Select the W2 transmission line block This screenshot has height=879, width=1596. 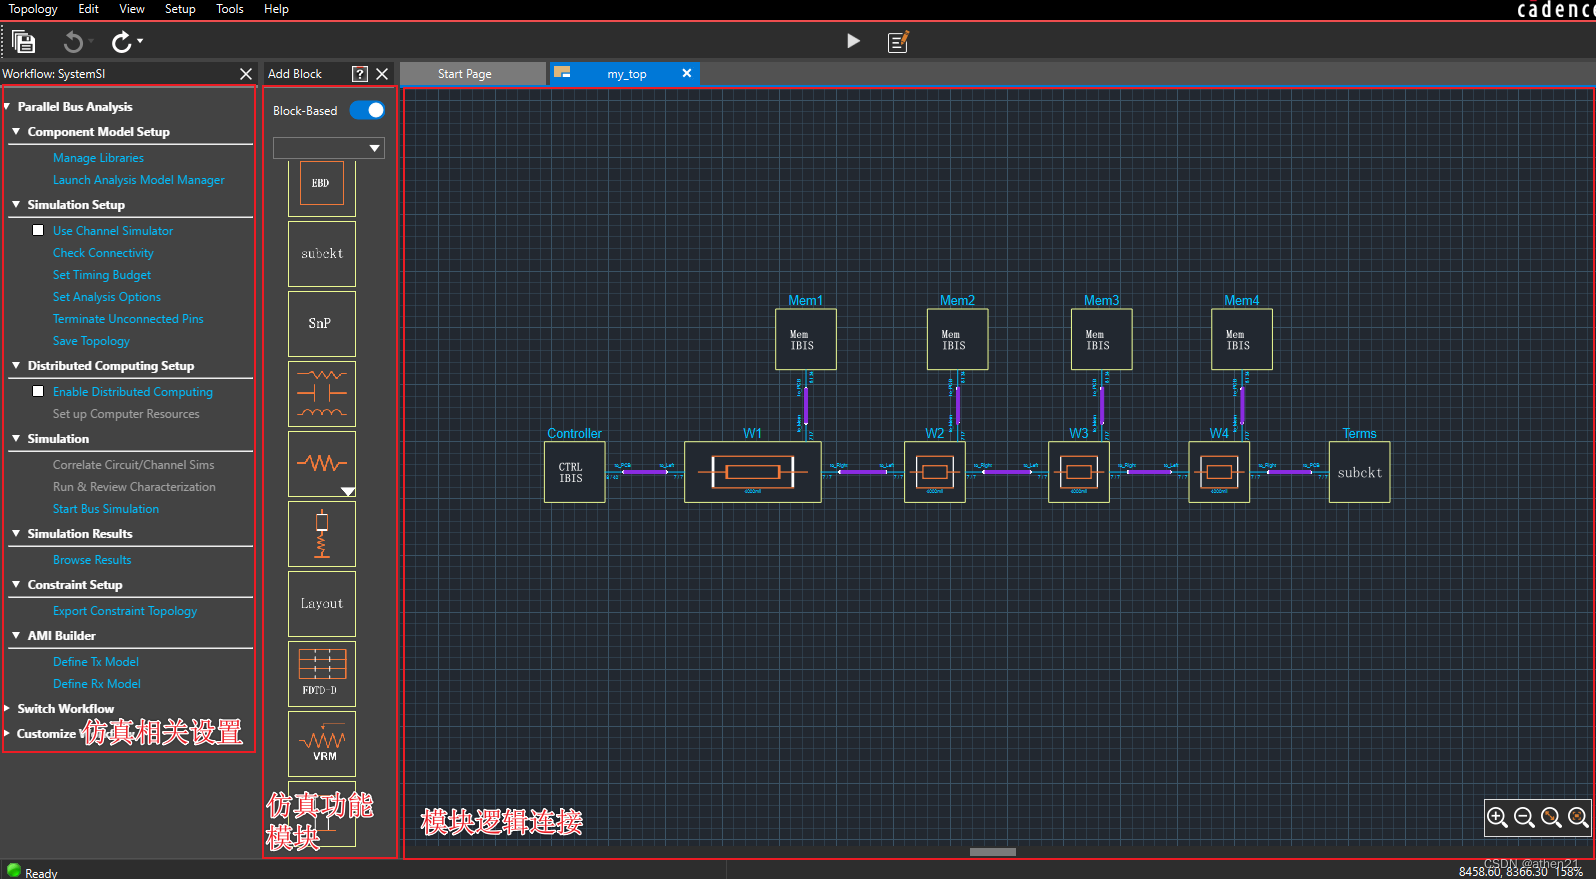[x=935, y=472]
